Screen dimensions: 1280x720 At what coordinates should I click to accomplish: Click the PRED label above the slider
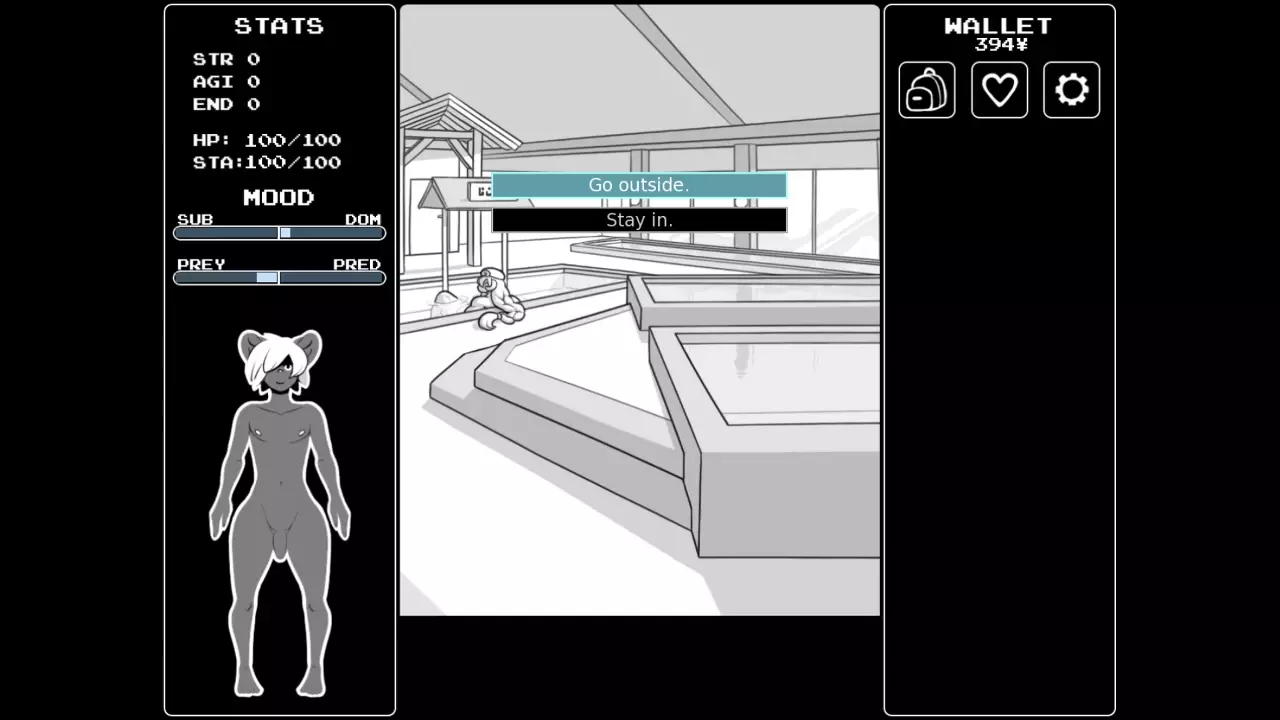[x=357, y=264]
